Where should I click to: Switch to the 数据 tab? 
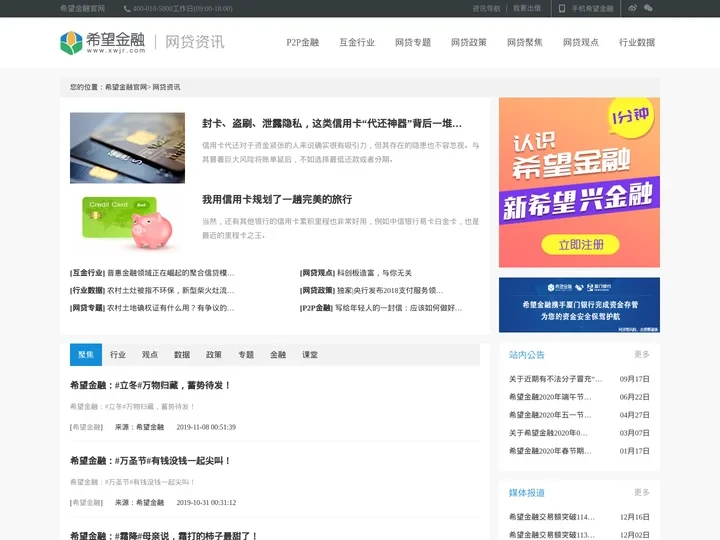[182, 354]
